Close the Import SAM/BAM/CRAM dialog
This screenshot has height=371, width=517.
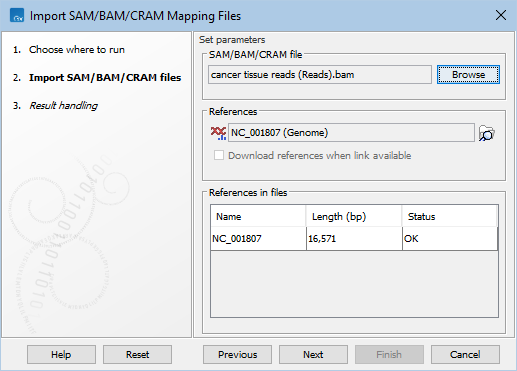[x=501, y=15]
